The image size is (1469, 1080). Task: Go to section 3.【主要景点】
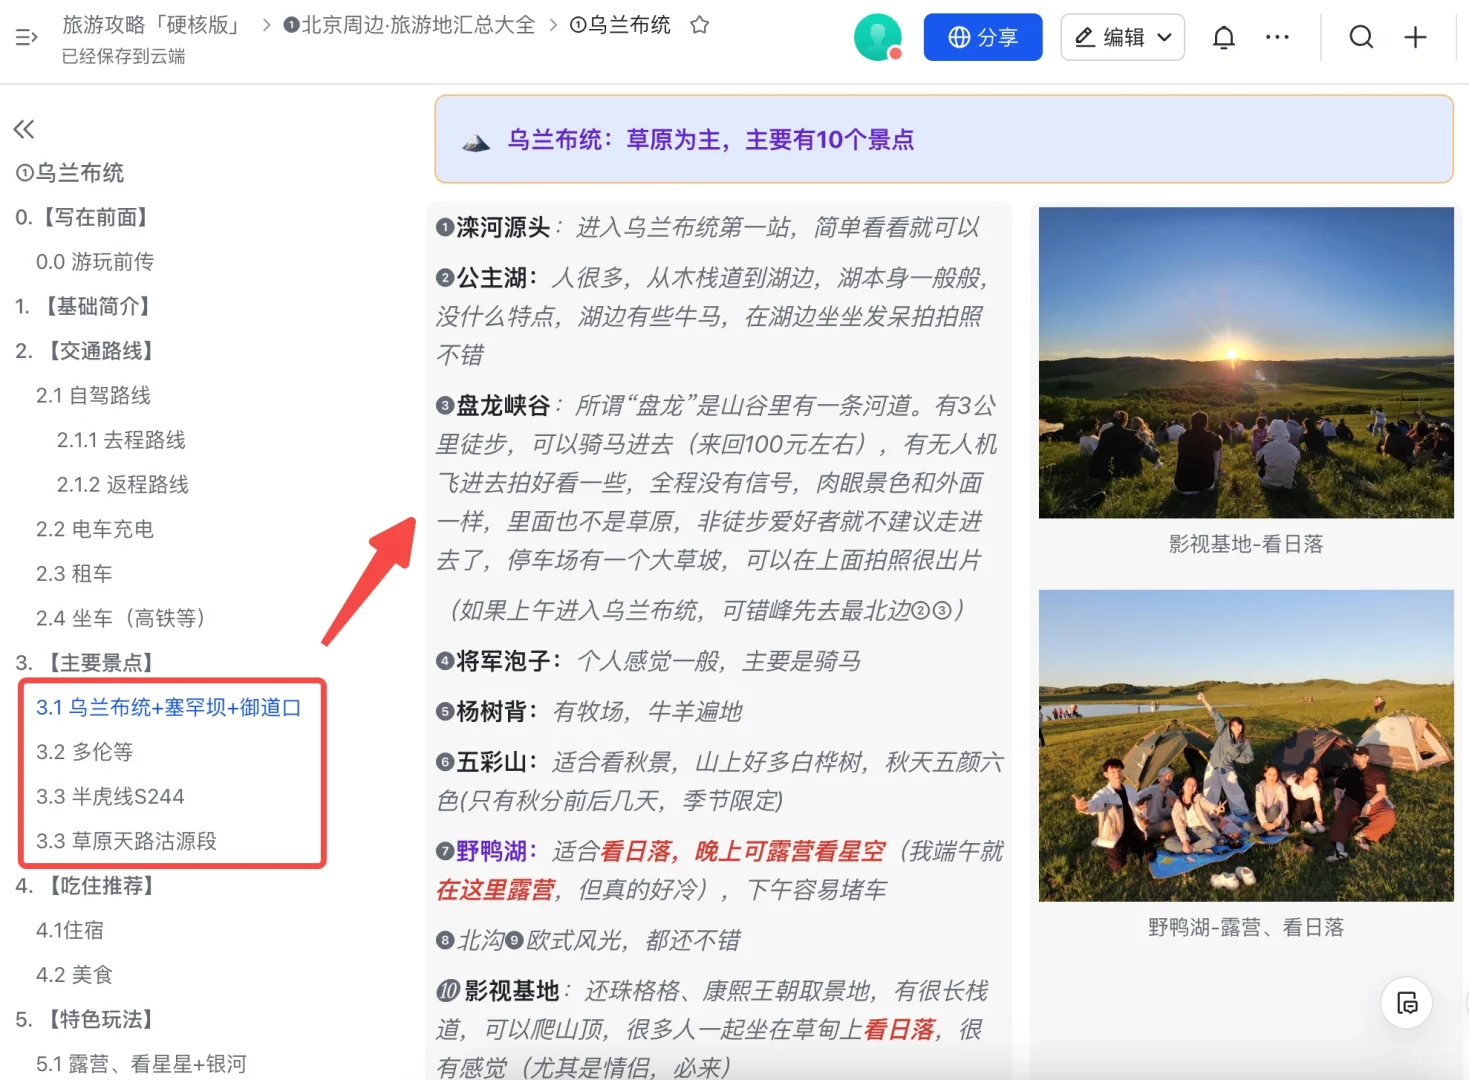pyautogui.click(x=88, y=663)
